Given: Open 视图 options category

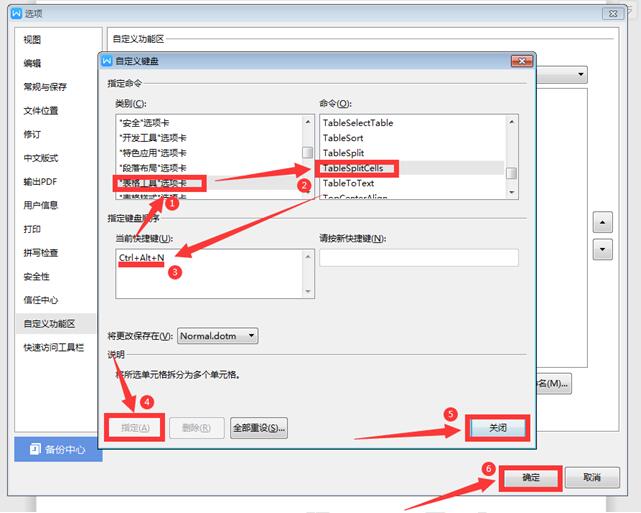Looking at the screenshot, I should pyautogui.click(x=32, y=40).
